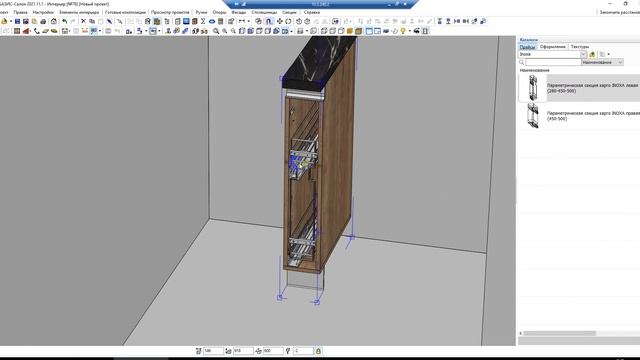Image resolution: width=640 pixels, height=360 pixels.
Task: Open the Inoxa catalog dropdown
Action: pos(583,54)
